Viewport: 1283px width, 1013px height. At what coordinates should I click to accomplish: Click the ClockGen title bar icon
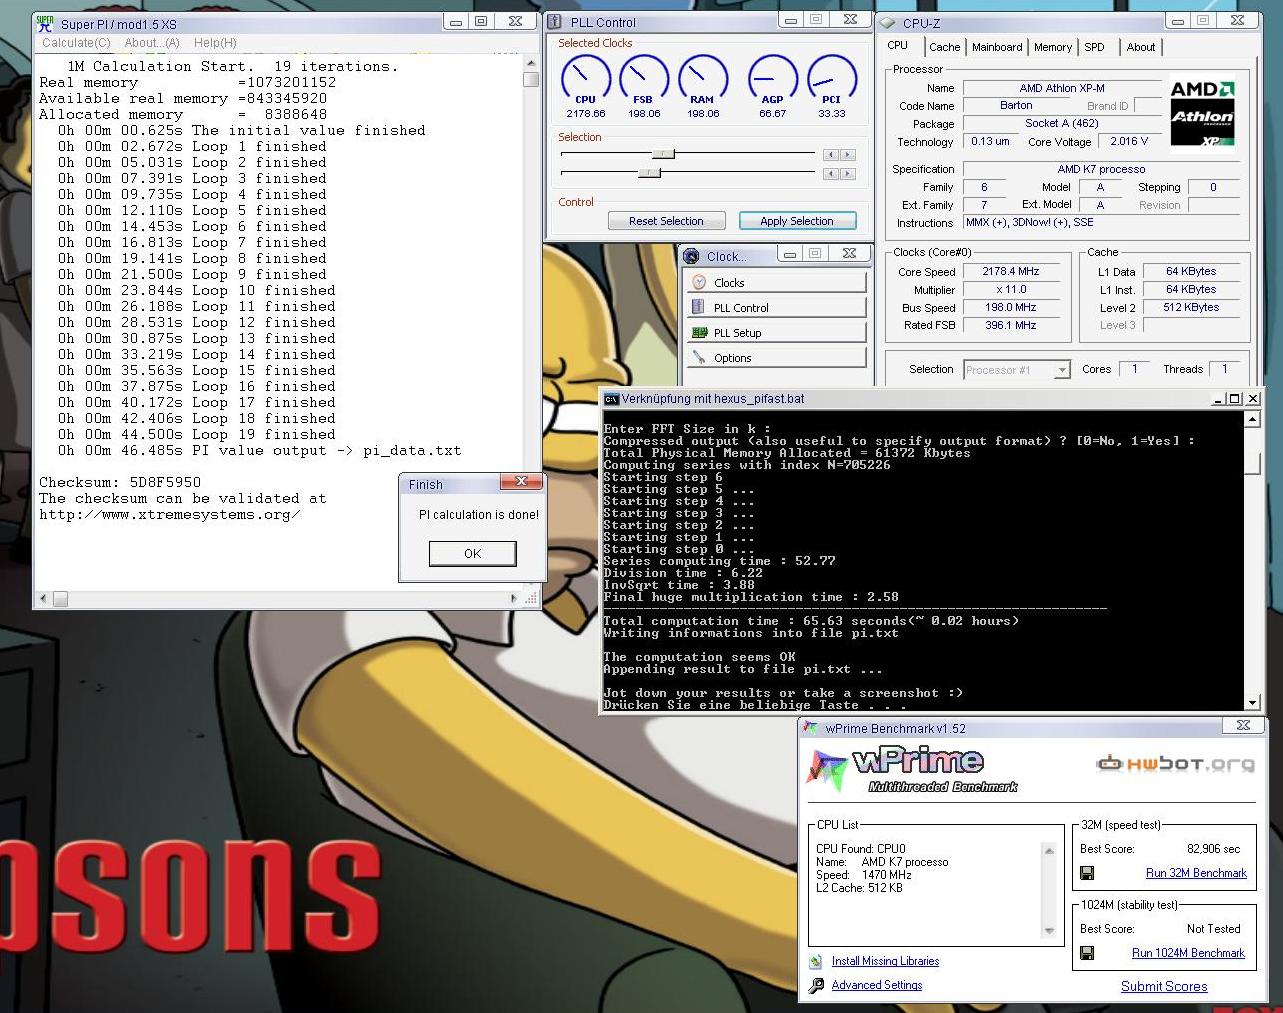692,256
